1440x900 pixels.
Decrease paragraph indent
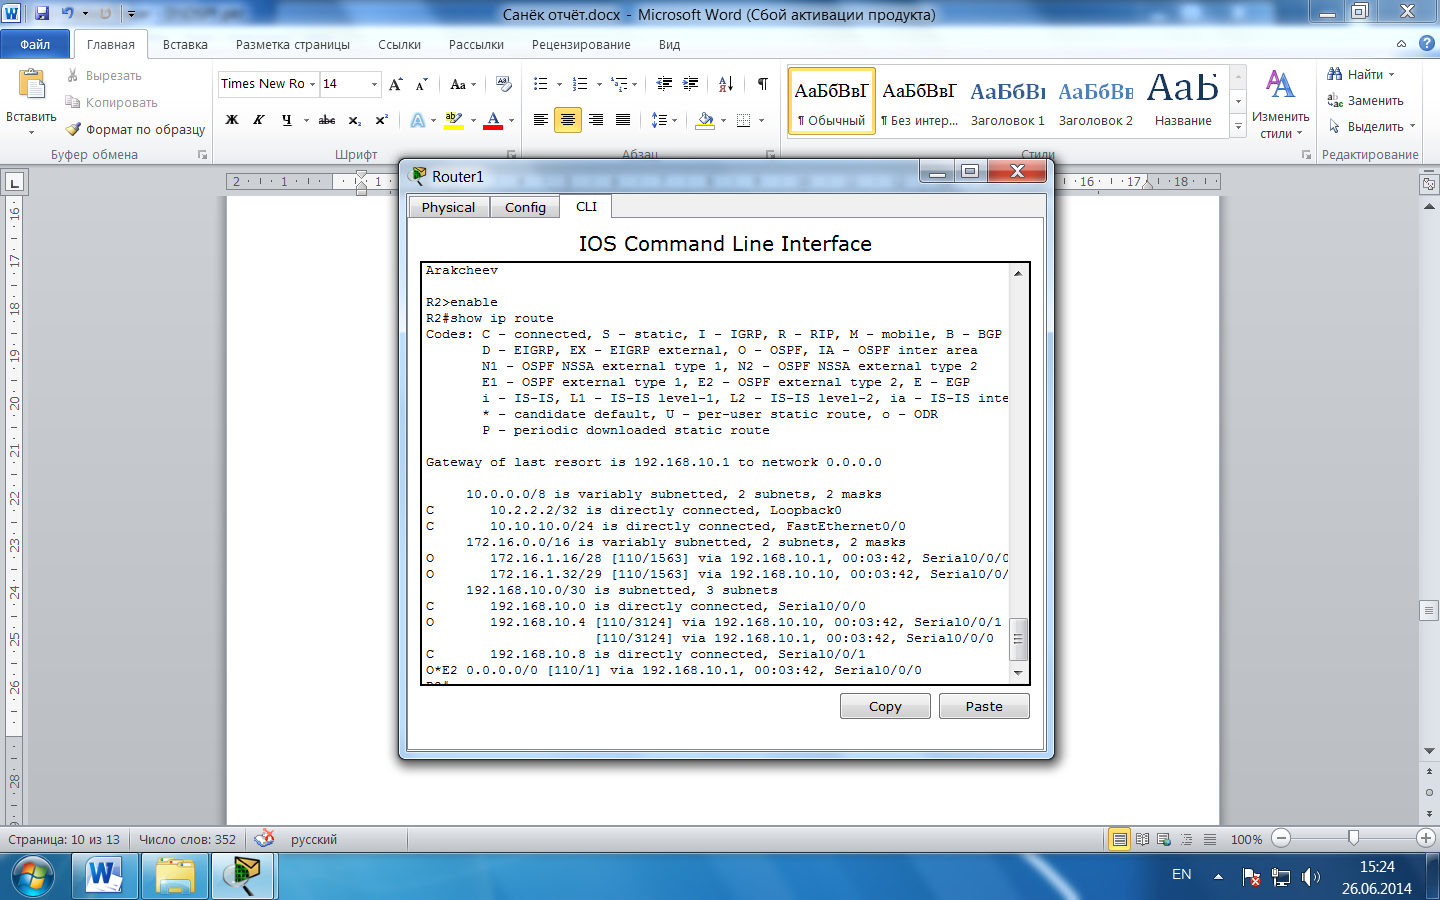coord(664,84)
